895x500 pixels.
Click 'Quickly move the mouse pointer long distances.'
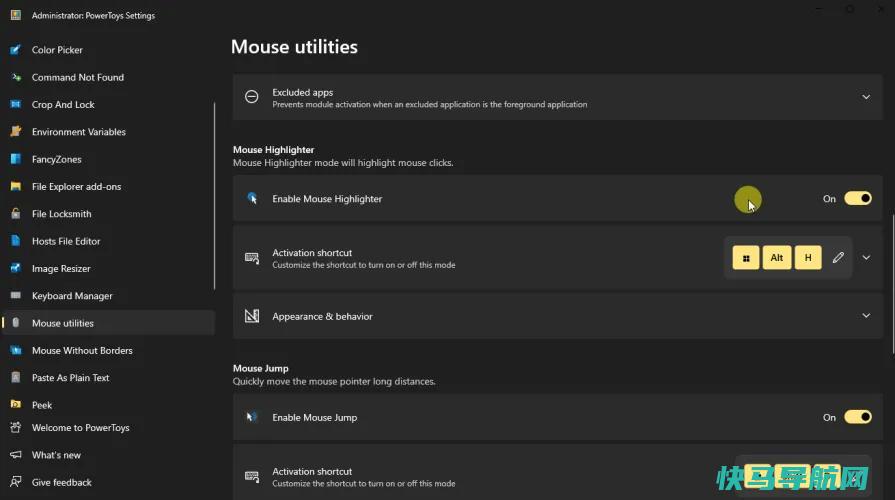334,381
